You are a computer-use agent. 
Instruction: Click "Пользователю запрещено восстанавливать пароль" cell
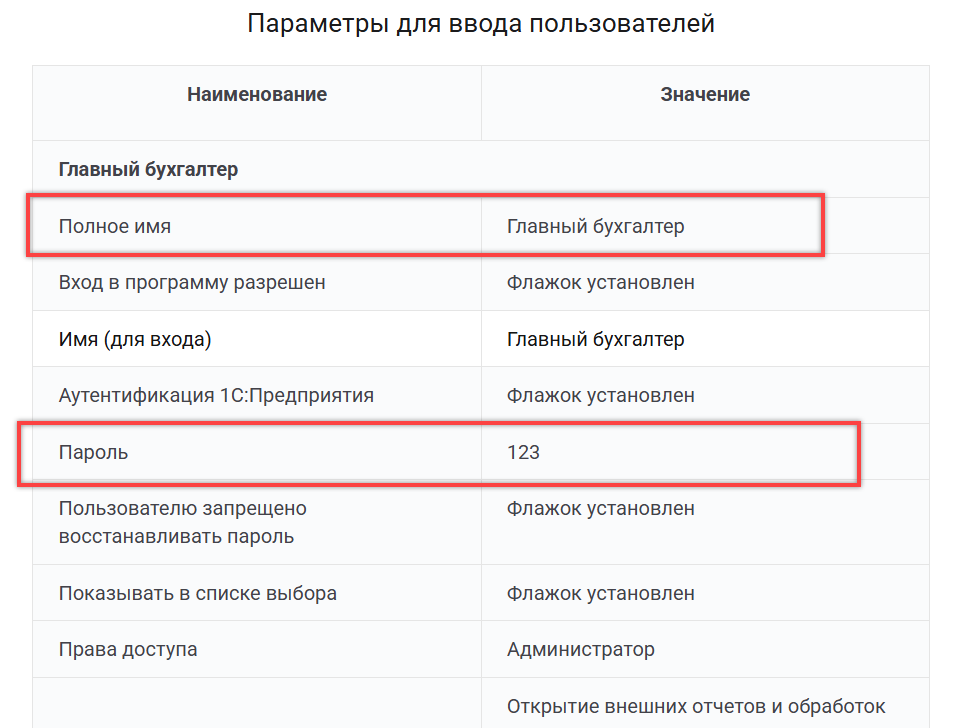click(183, 522)
